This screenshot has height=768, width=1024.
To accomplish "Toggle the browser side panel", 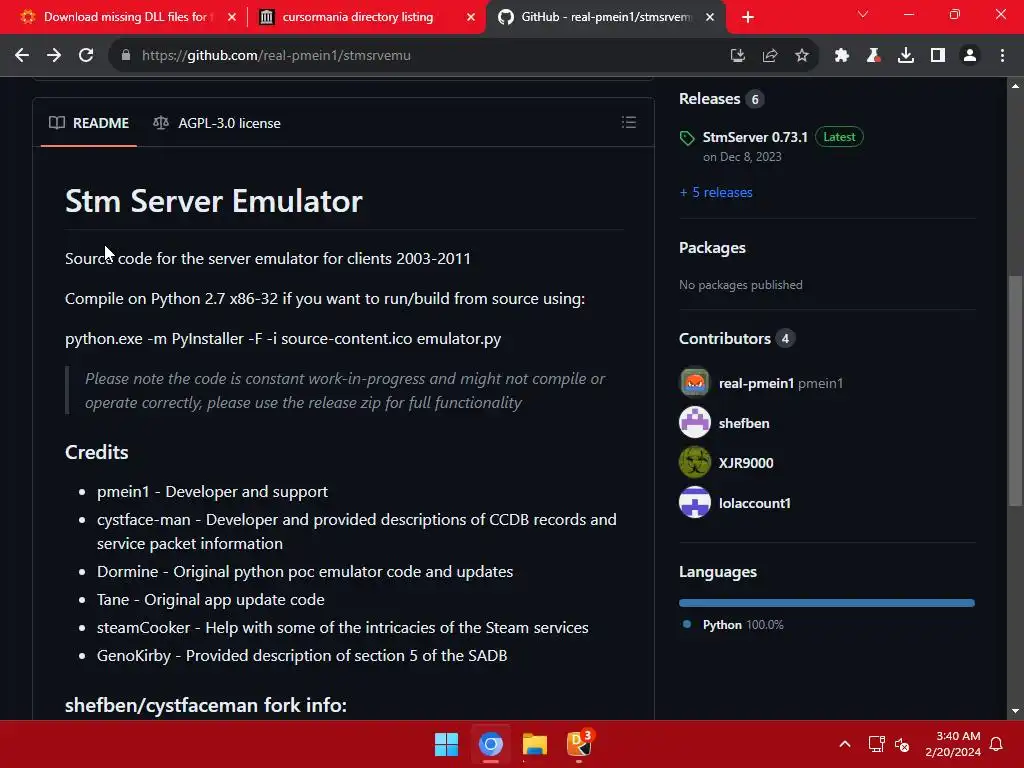I will tap(938, 56).
